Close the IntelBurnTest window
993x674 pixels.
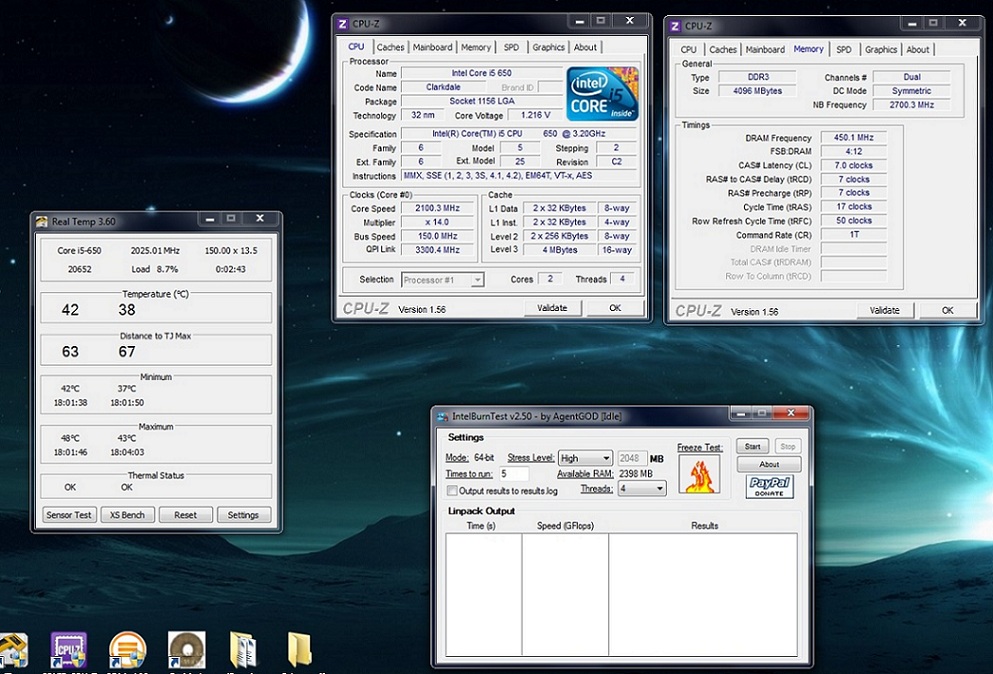791,413
